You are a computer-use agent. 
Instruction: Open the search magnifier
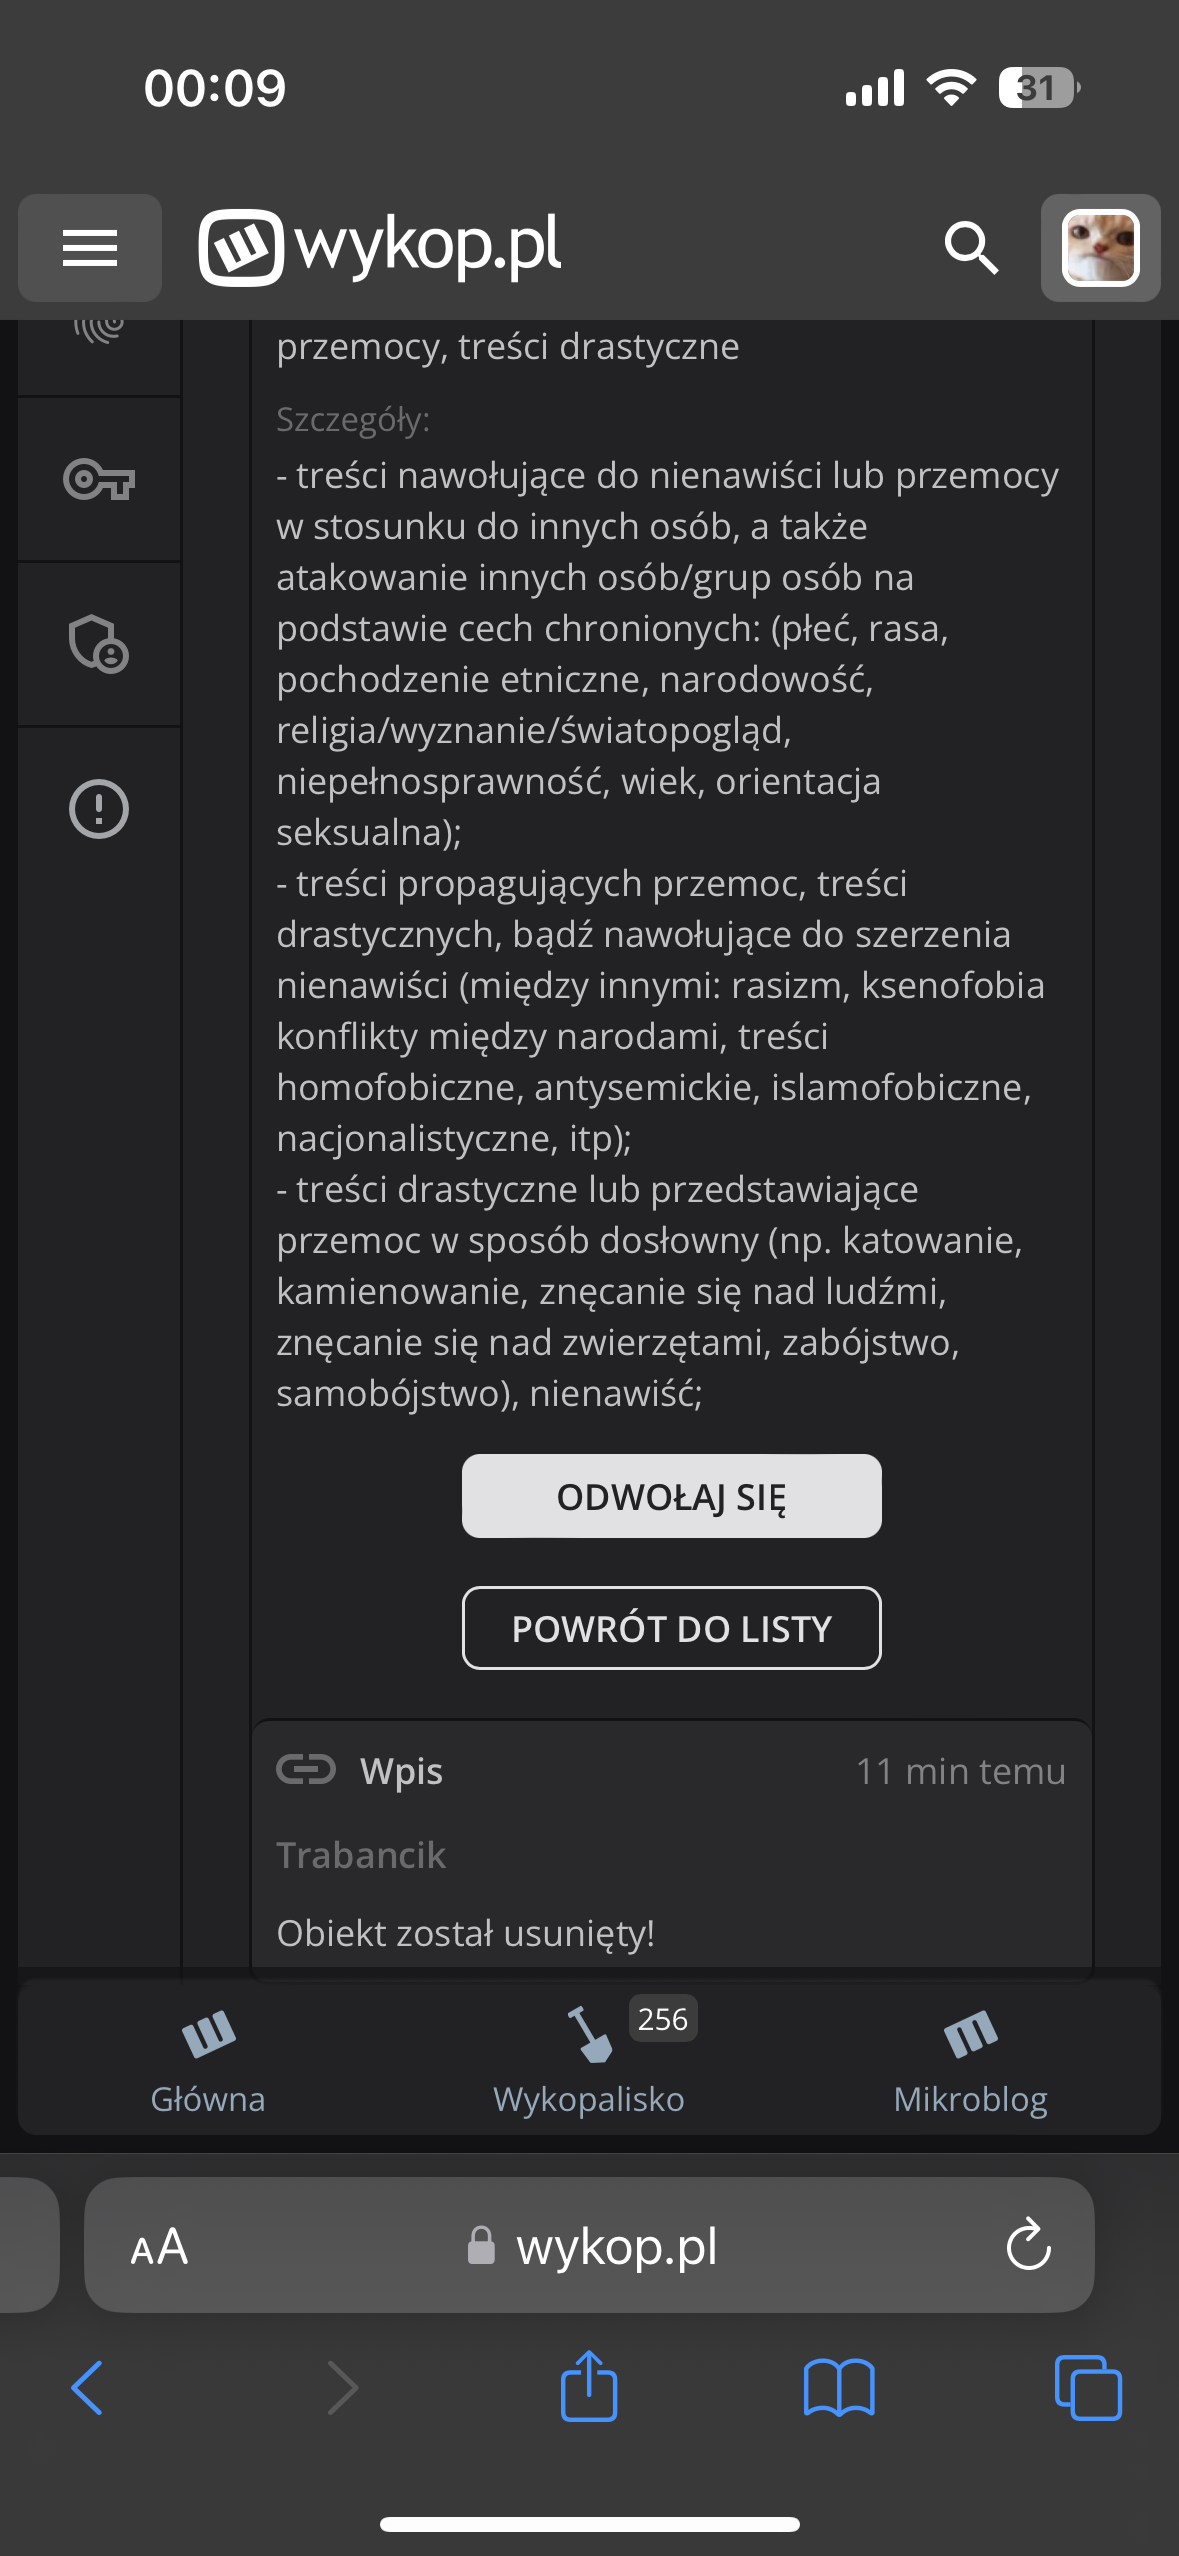click(x=971, y=247)
